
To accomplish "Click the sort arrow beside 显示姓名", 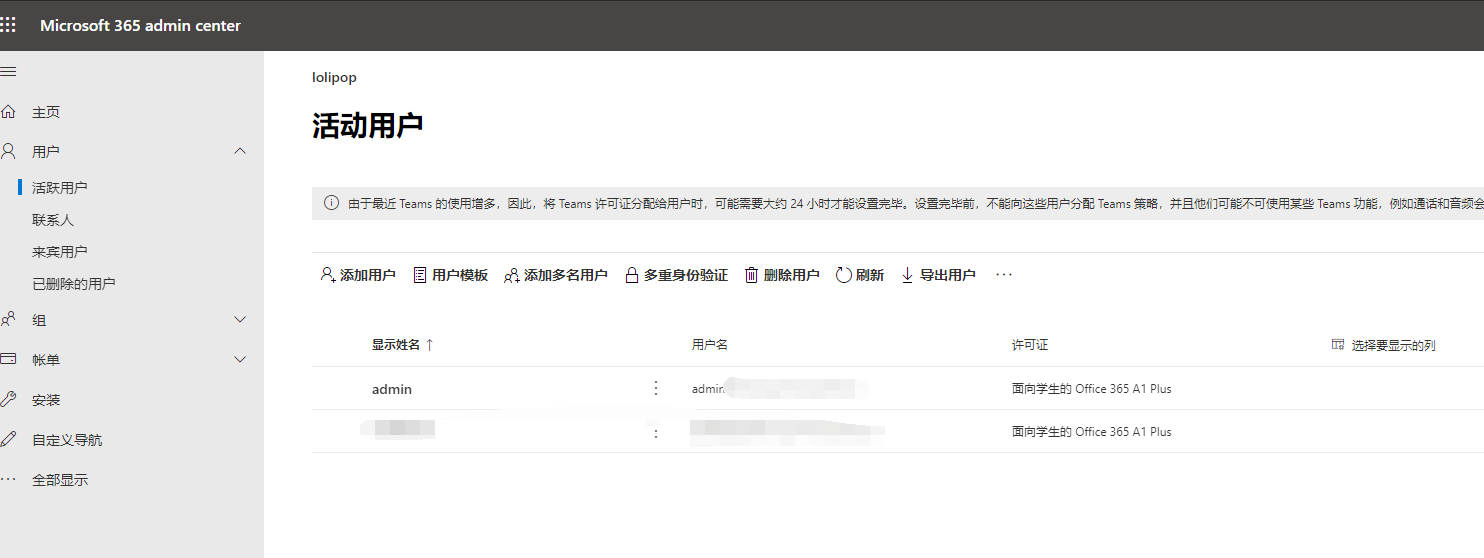I will click(x=430, y=344).
